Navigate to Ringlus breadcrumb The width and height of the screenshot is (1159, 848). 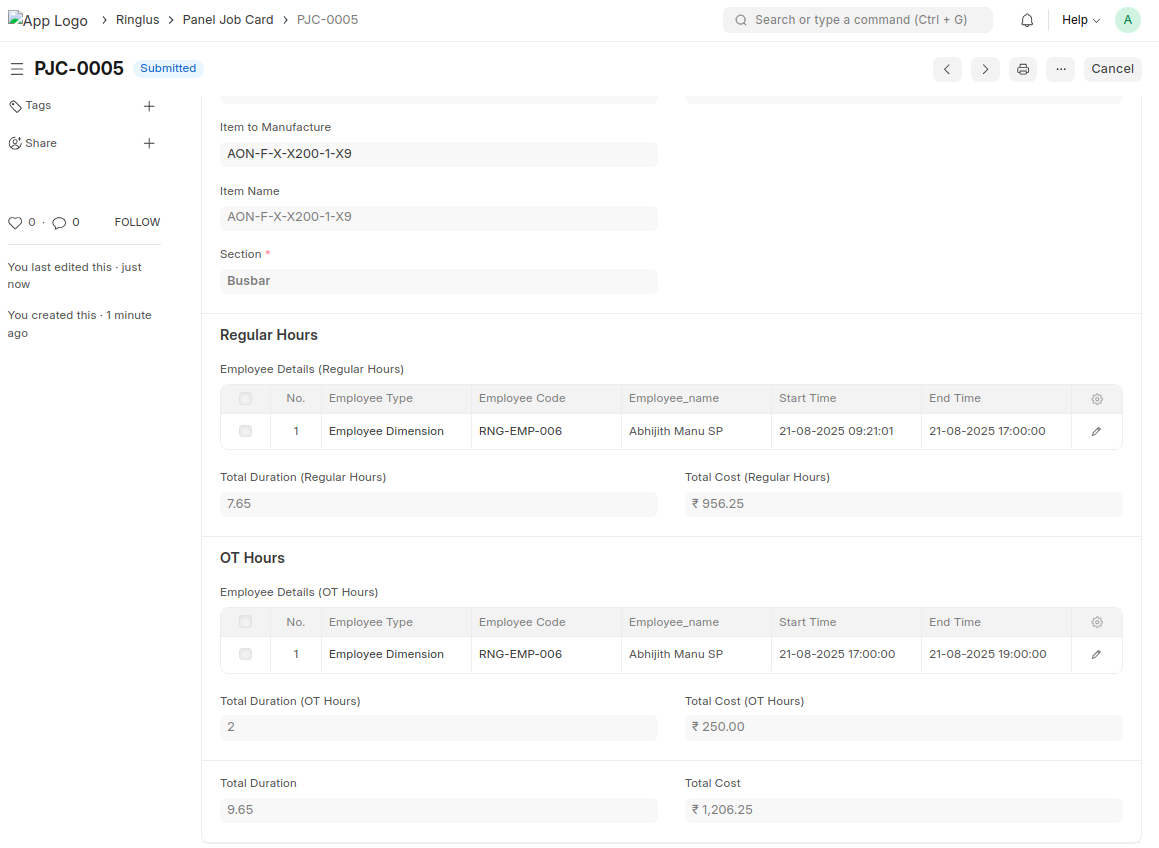tap(137, 20)
